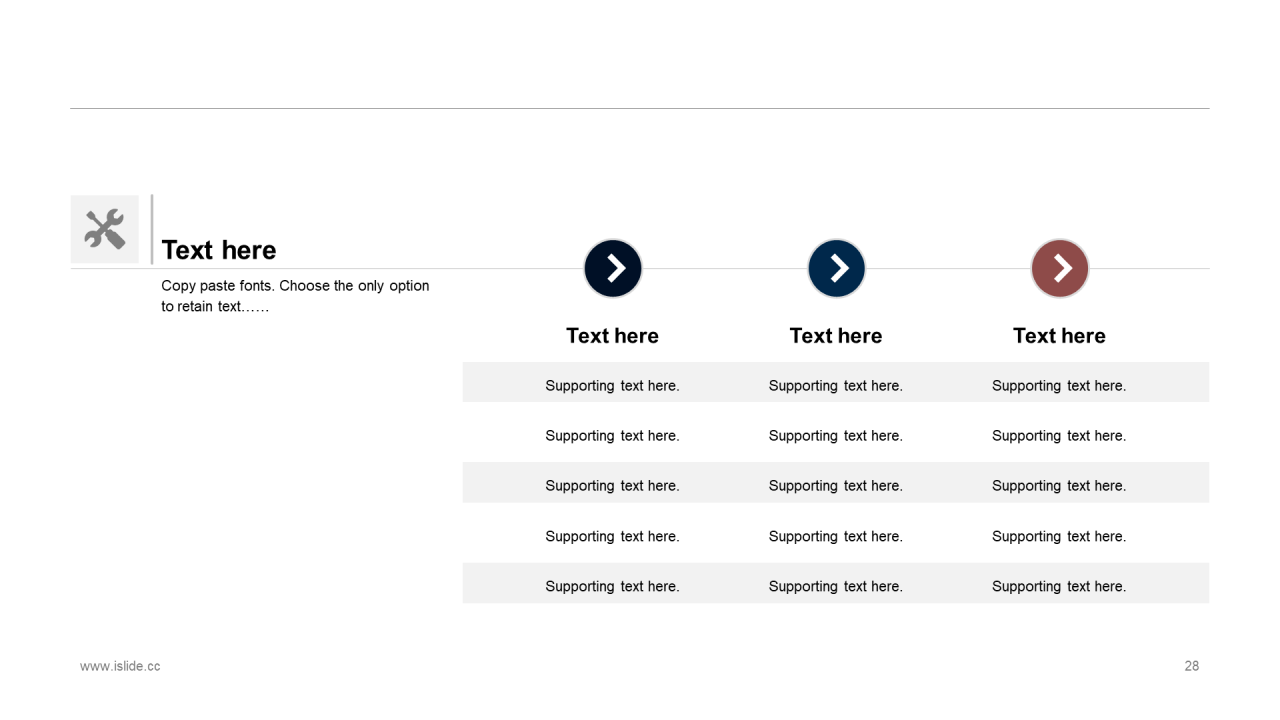Screen dimensions: 1280x720
Task: Select last-row supporting text in the last column
Action: 1059,587
